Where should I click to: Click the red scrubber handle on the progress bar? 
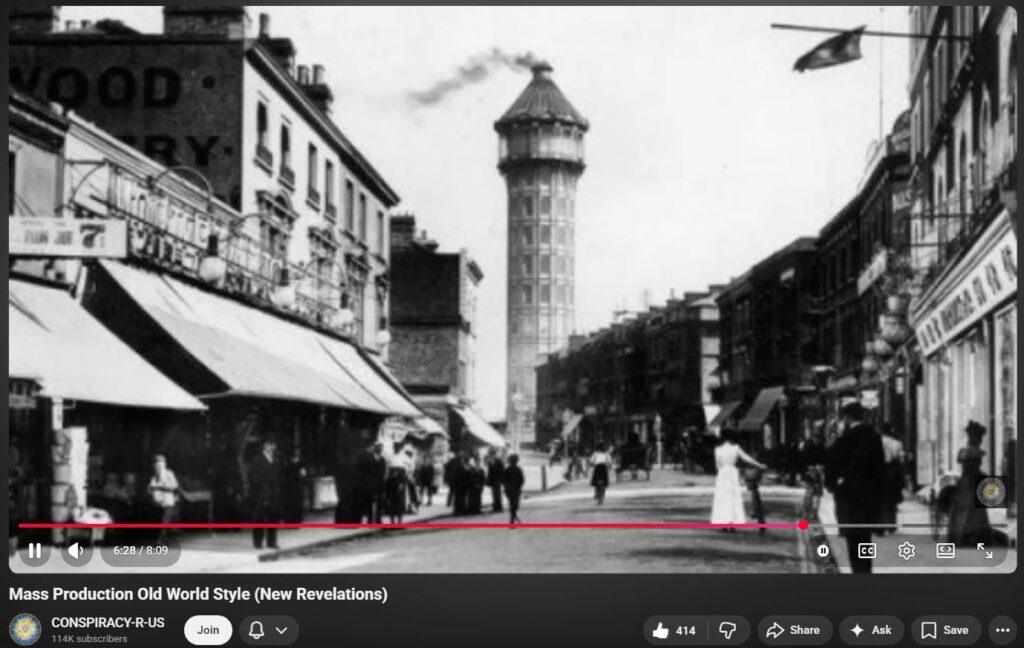(x=802, y=525)
